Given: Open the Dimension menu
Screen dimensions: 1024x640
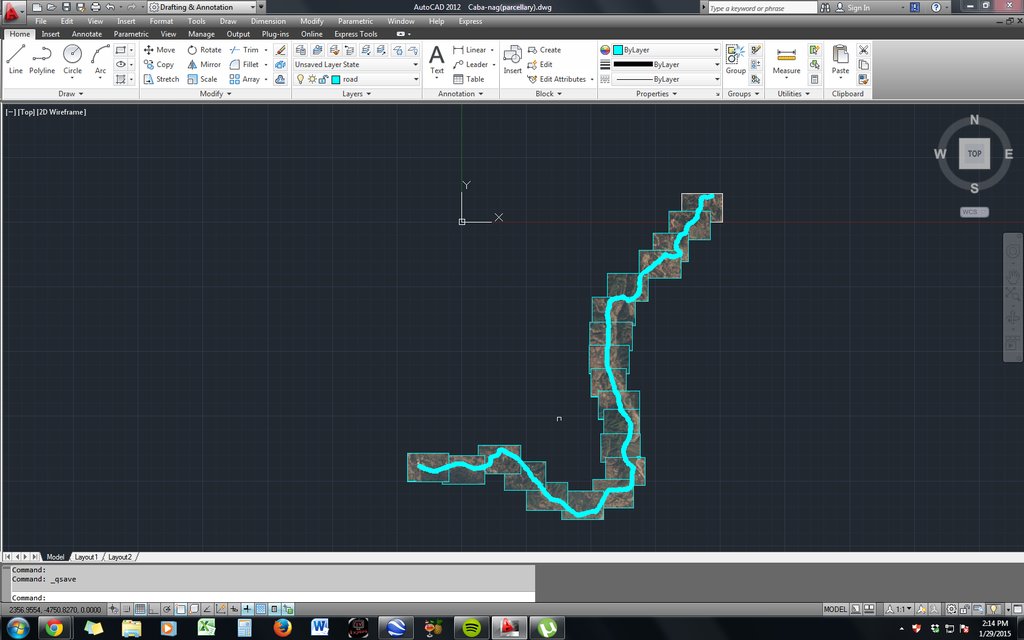Looking at the screenshot, I should point(268,21).
